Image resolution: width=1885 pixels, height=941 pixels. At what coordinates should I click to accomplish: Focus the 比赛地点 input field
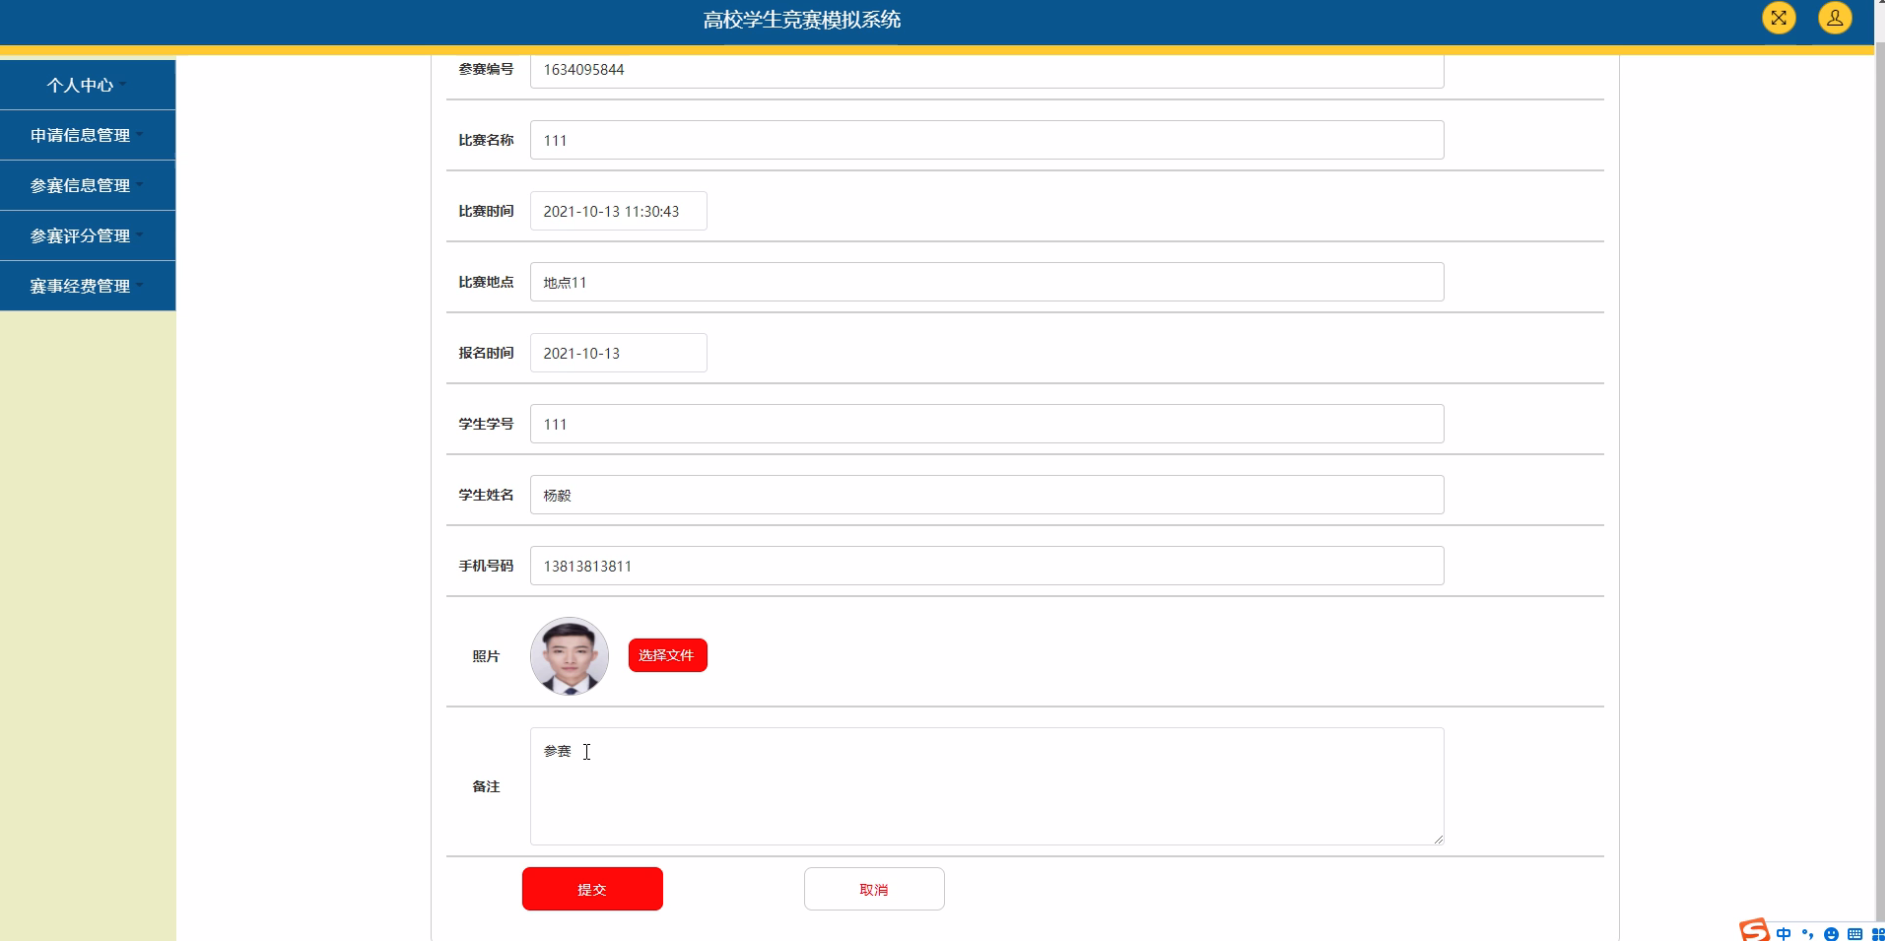tap(987, 282)
